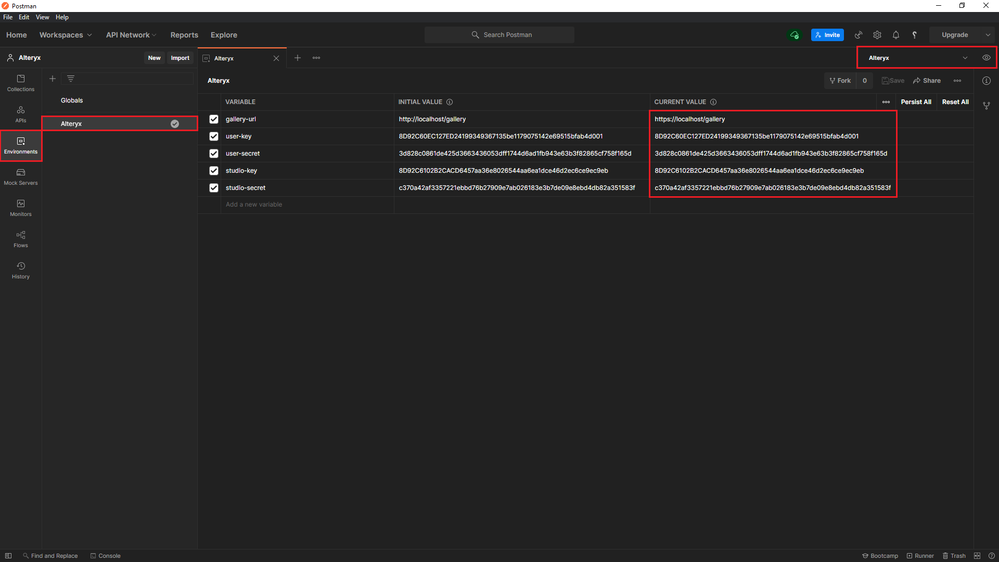This screenshot has height=562, width=999.
Task: Open Bootcamp from status bar
Action: point(880,556)
